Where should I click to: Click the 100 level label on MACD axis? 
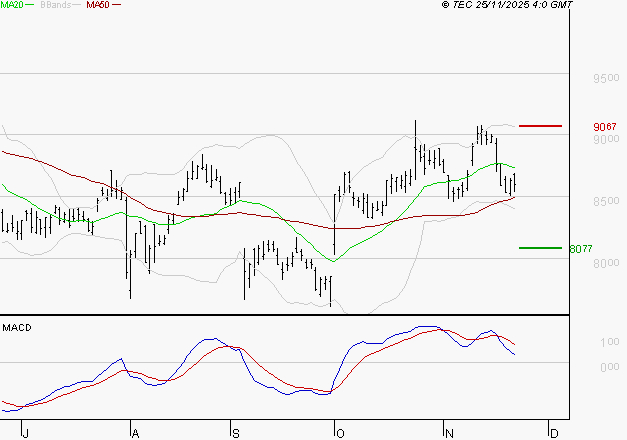point(583,343)
